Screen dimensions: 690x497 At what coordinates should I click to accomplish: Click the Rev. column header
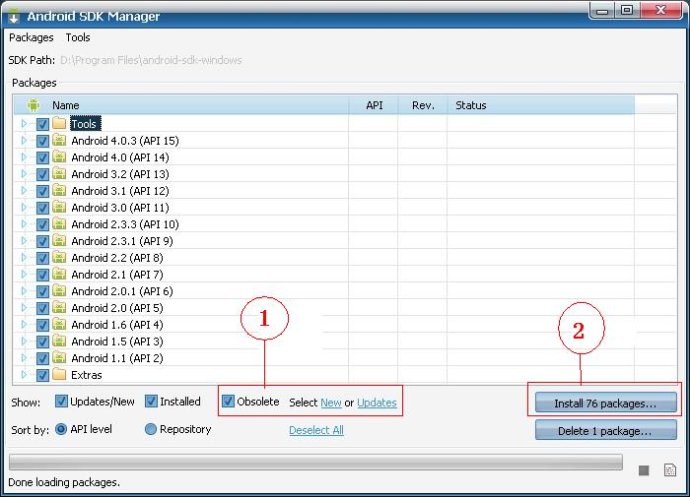click(423, 105)
